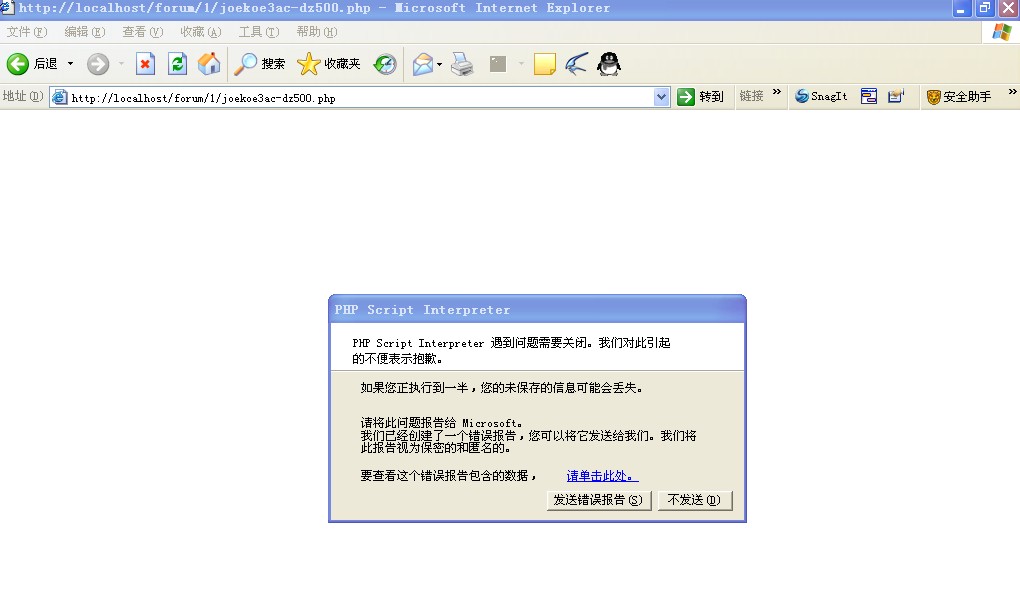Click the Windows flag logo throbber
Screen dimensions: 1020x593
[x=1002, y=32]
